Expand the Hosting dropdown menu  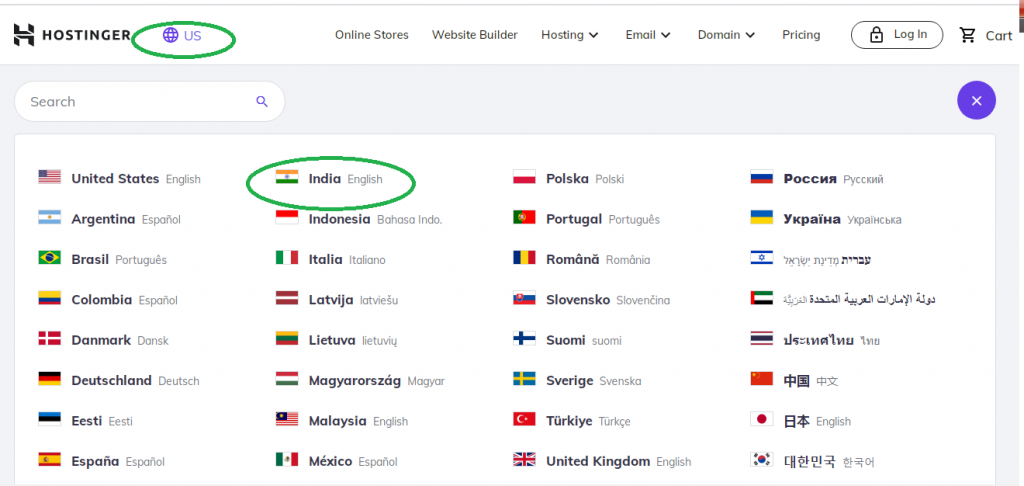(570, 35)
